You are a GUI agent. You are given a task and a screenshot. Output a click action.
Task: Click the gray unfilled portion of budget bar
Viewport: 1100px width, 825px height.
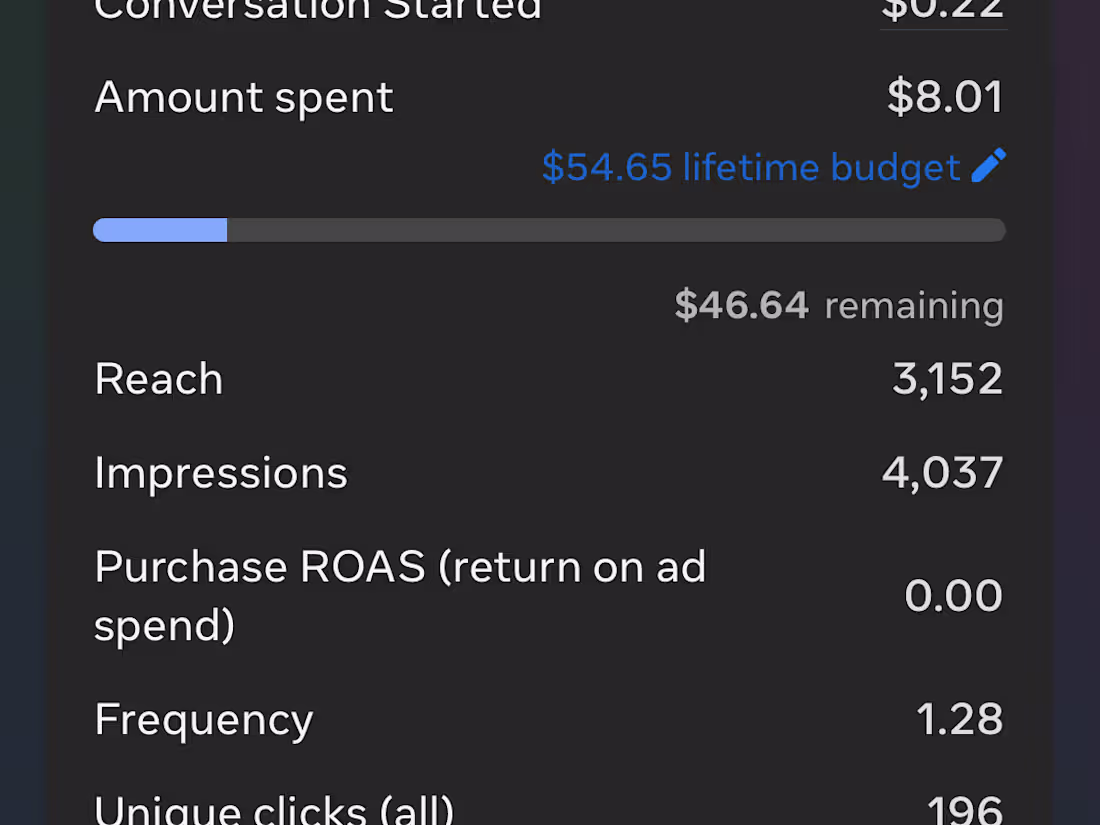pos(615,230)
